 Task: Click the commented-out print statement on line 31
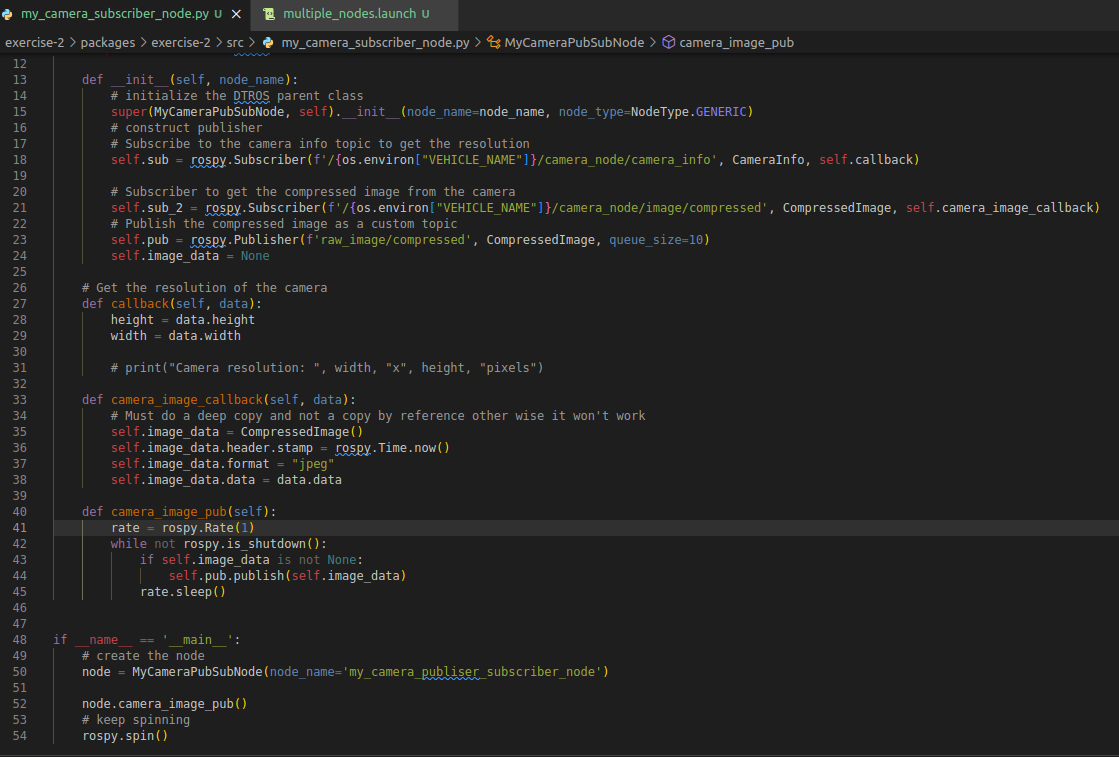coord(327,367)
